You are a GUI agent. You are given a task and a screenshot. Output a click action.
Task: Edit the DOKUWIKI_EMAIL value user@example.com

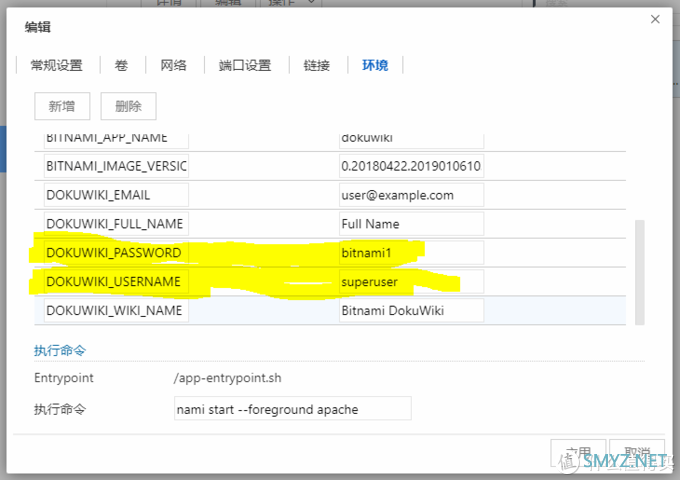coord(411,195)
